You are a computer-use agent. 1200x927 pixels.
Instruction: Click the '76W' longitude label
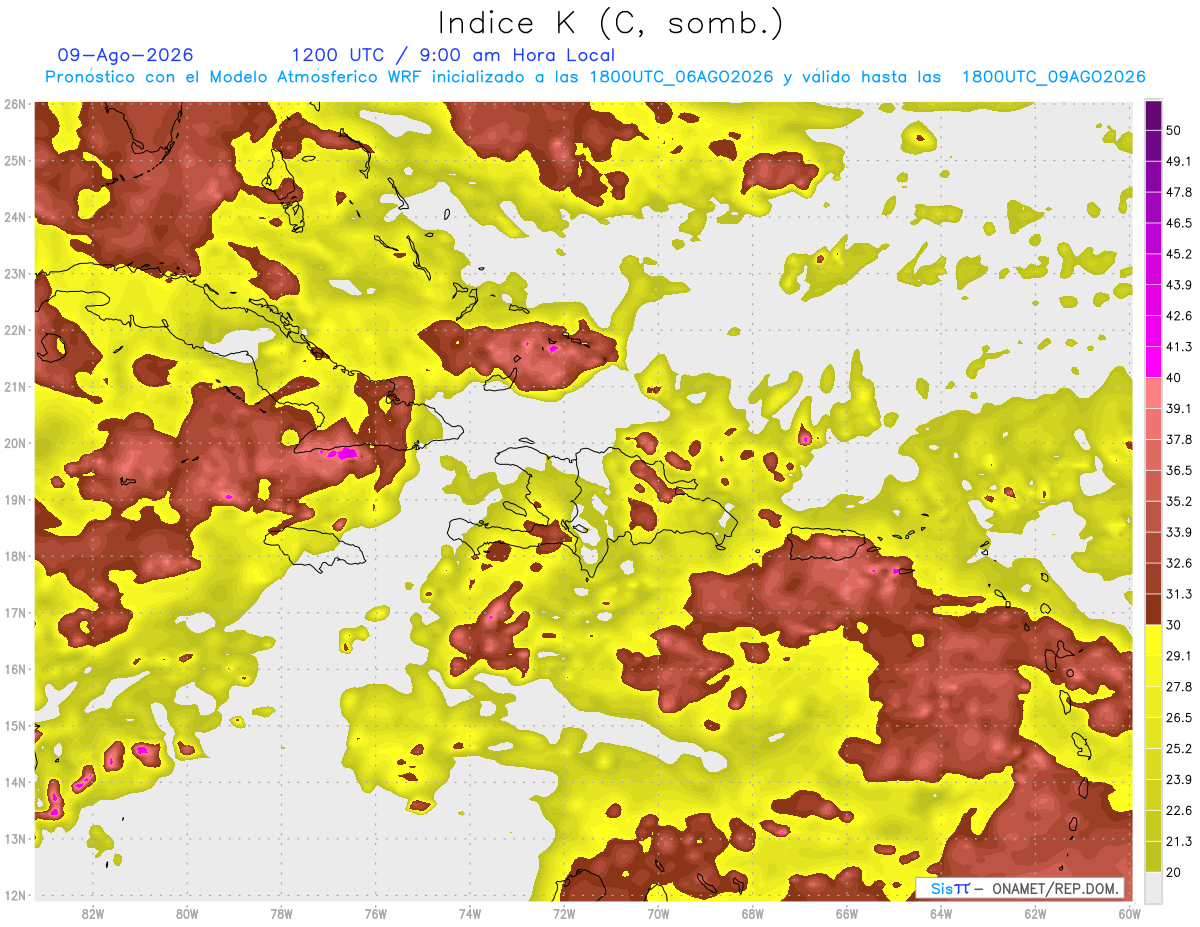[375, 913]
